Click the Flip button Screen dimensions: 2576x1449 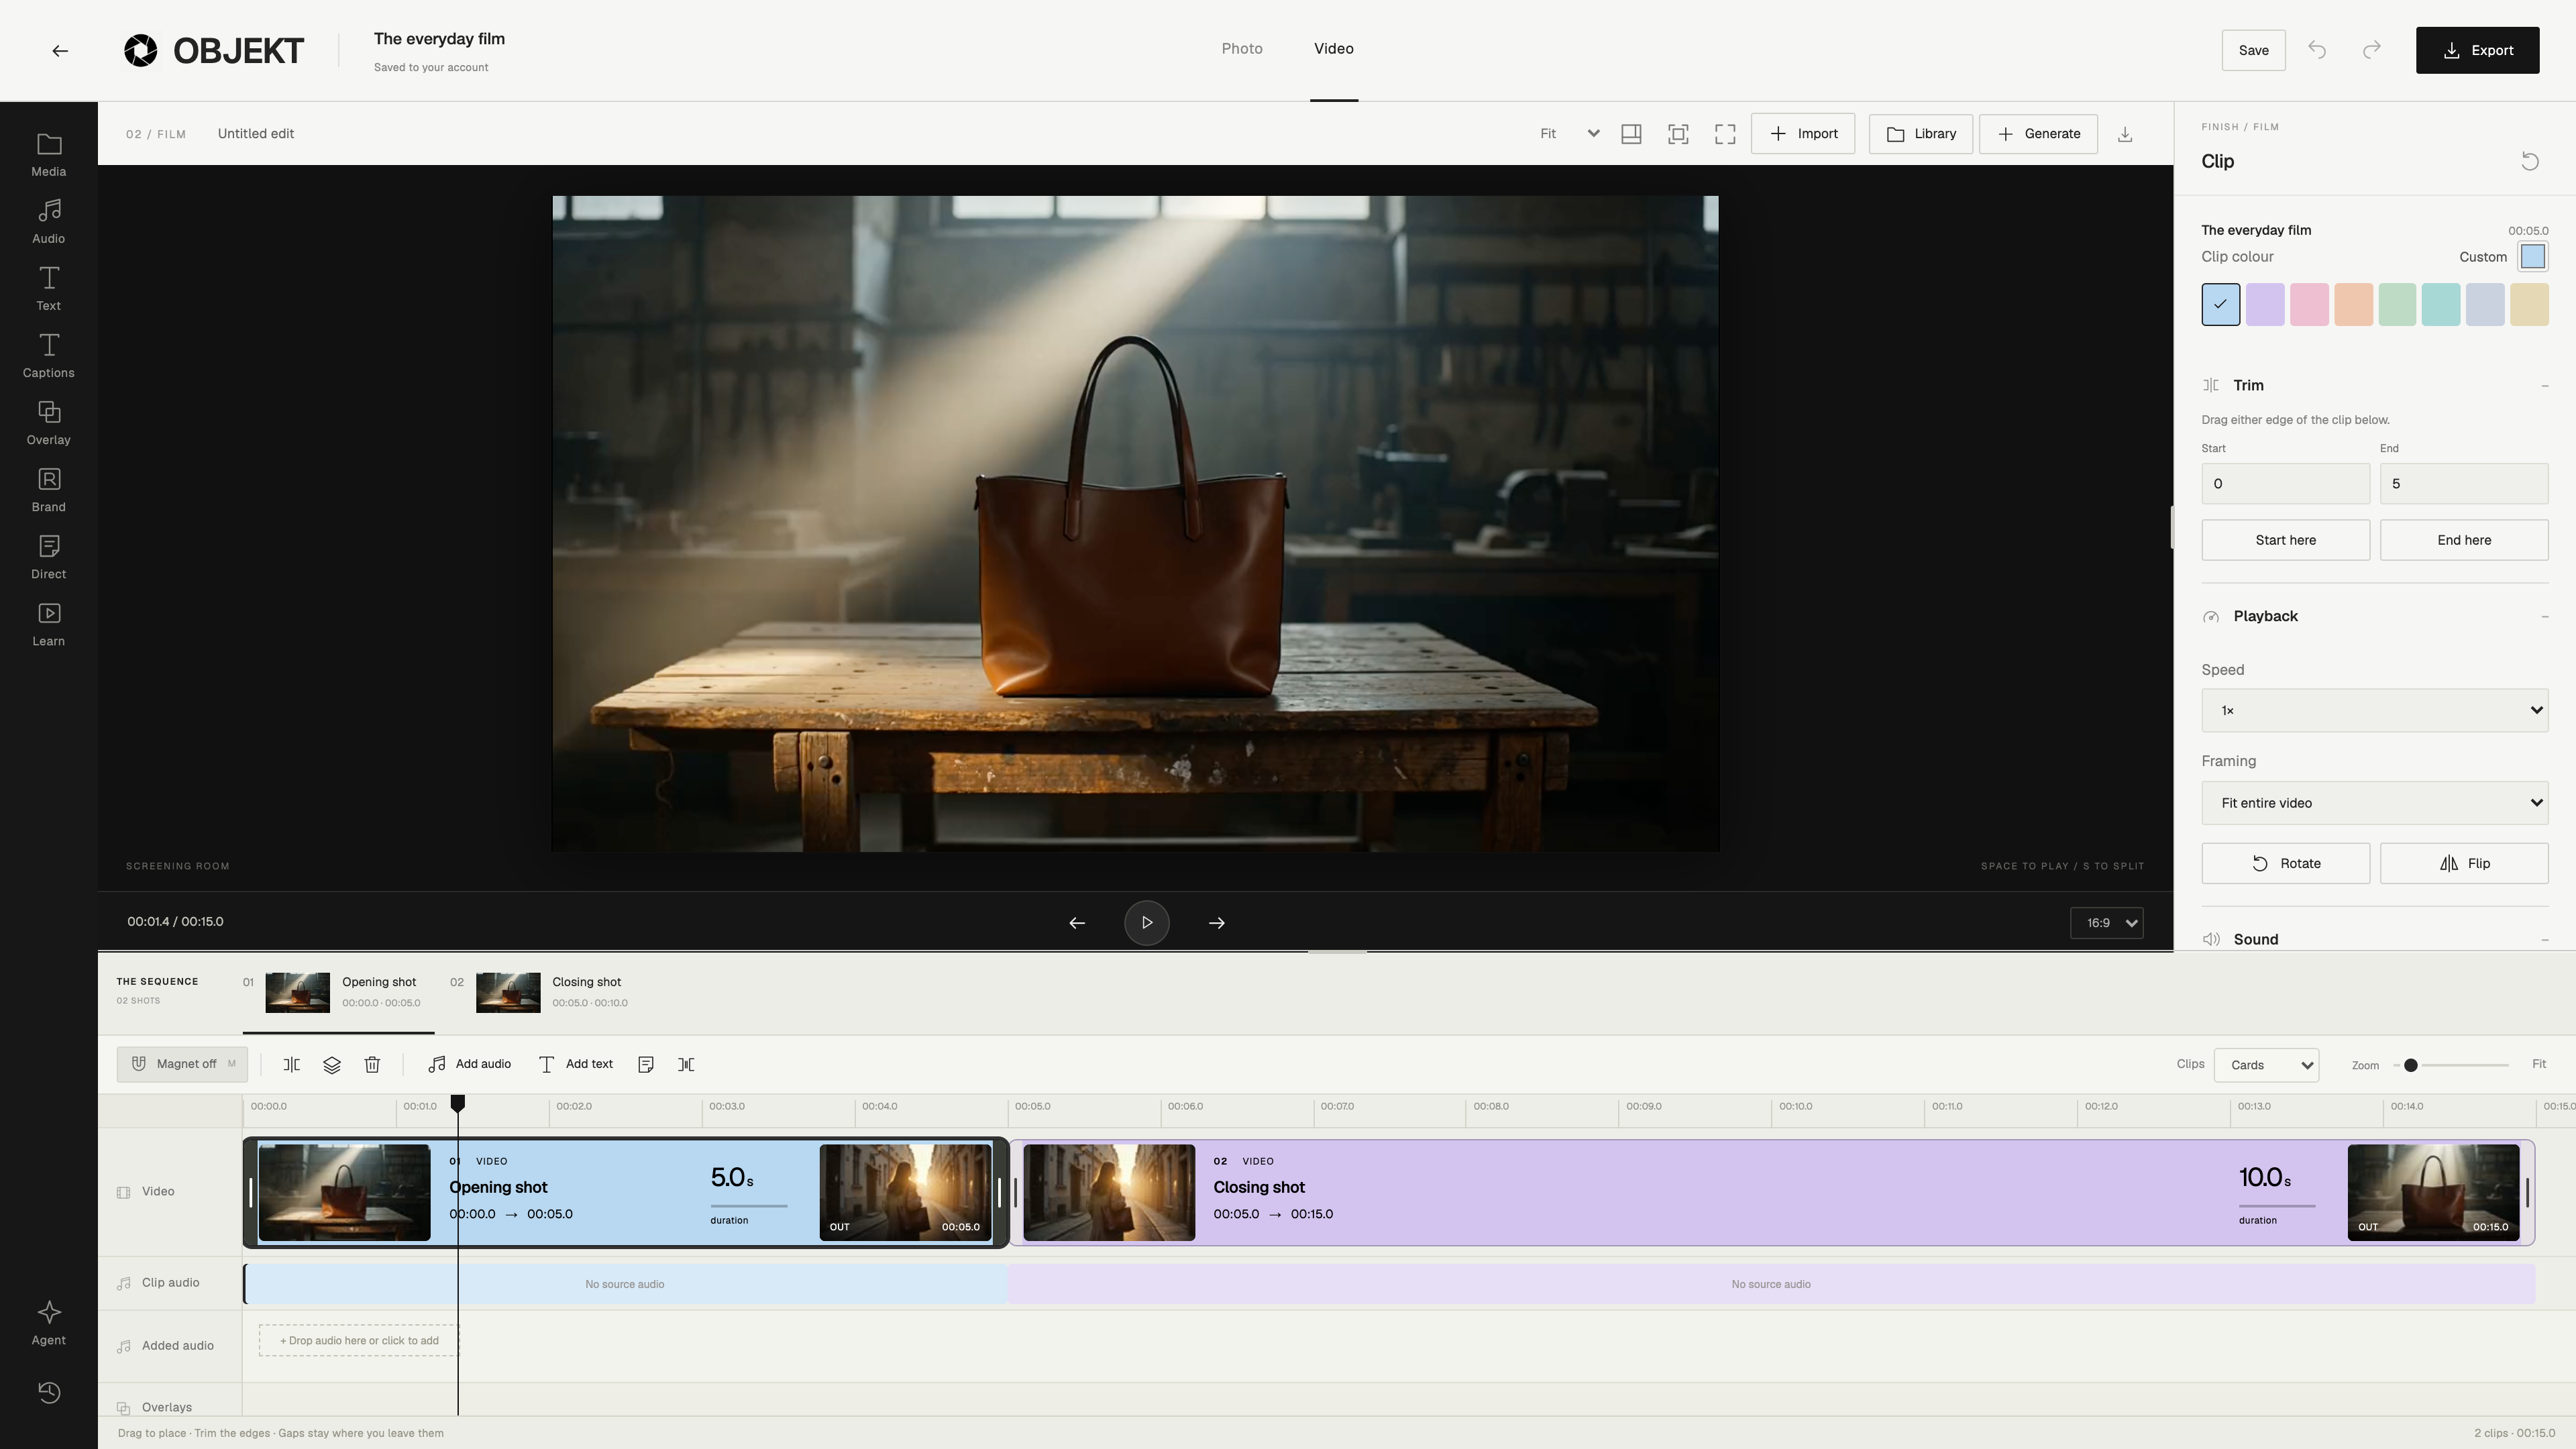[x=2463, y=864]
